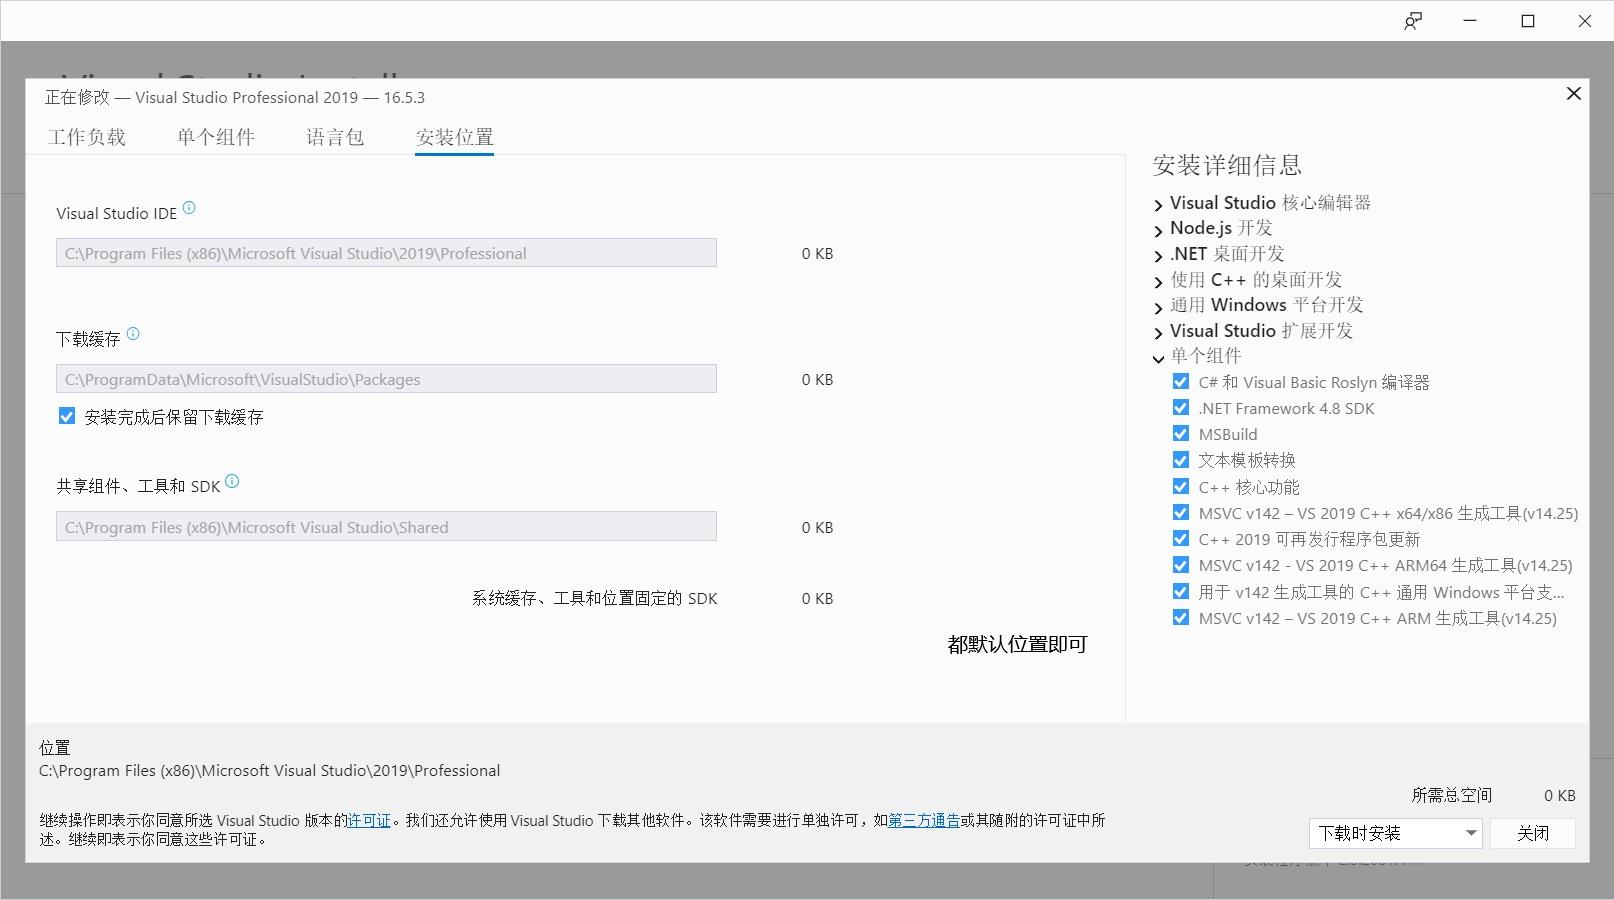Viewport: 1614px width, 900px height.
Task: Expand 通用 Windows 平台开发 details
Action: (1158, 307)
